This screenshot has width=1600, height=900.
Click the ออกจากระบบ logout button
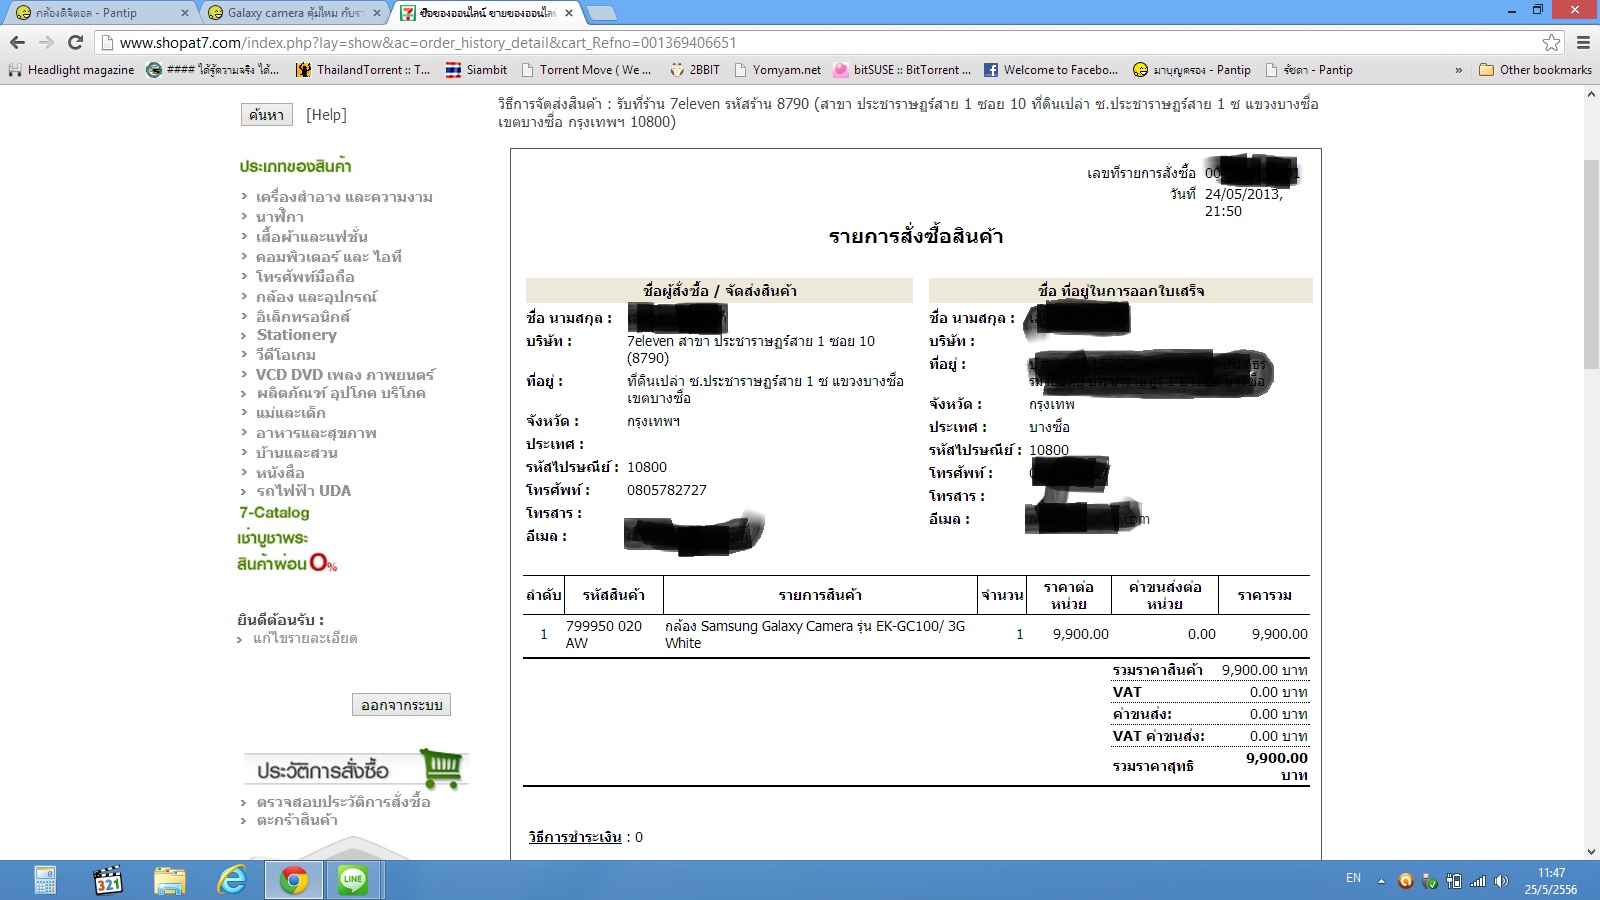pyautogui.click(x=402, y=705)
